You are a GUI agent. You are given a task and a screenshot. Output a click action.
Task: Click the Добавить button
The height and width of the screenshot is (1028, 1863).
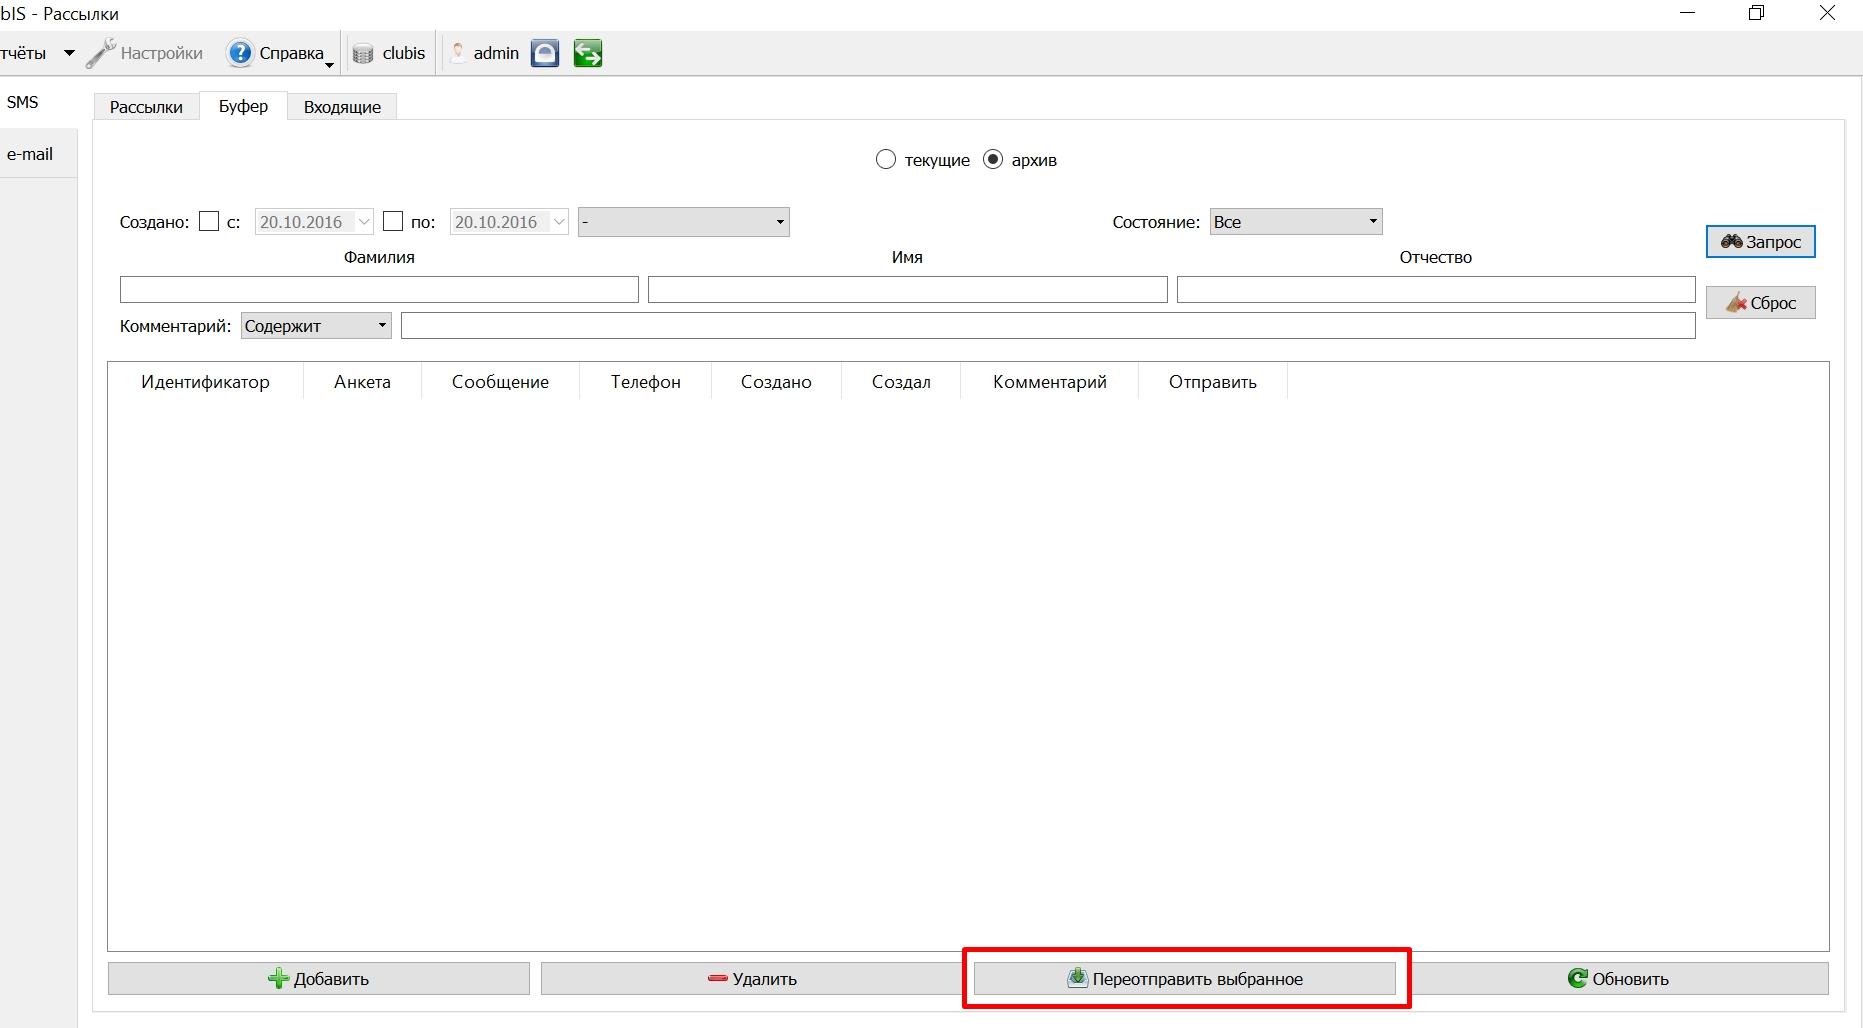pyautogui.click(x=319, y=979)
